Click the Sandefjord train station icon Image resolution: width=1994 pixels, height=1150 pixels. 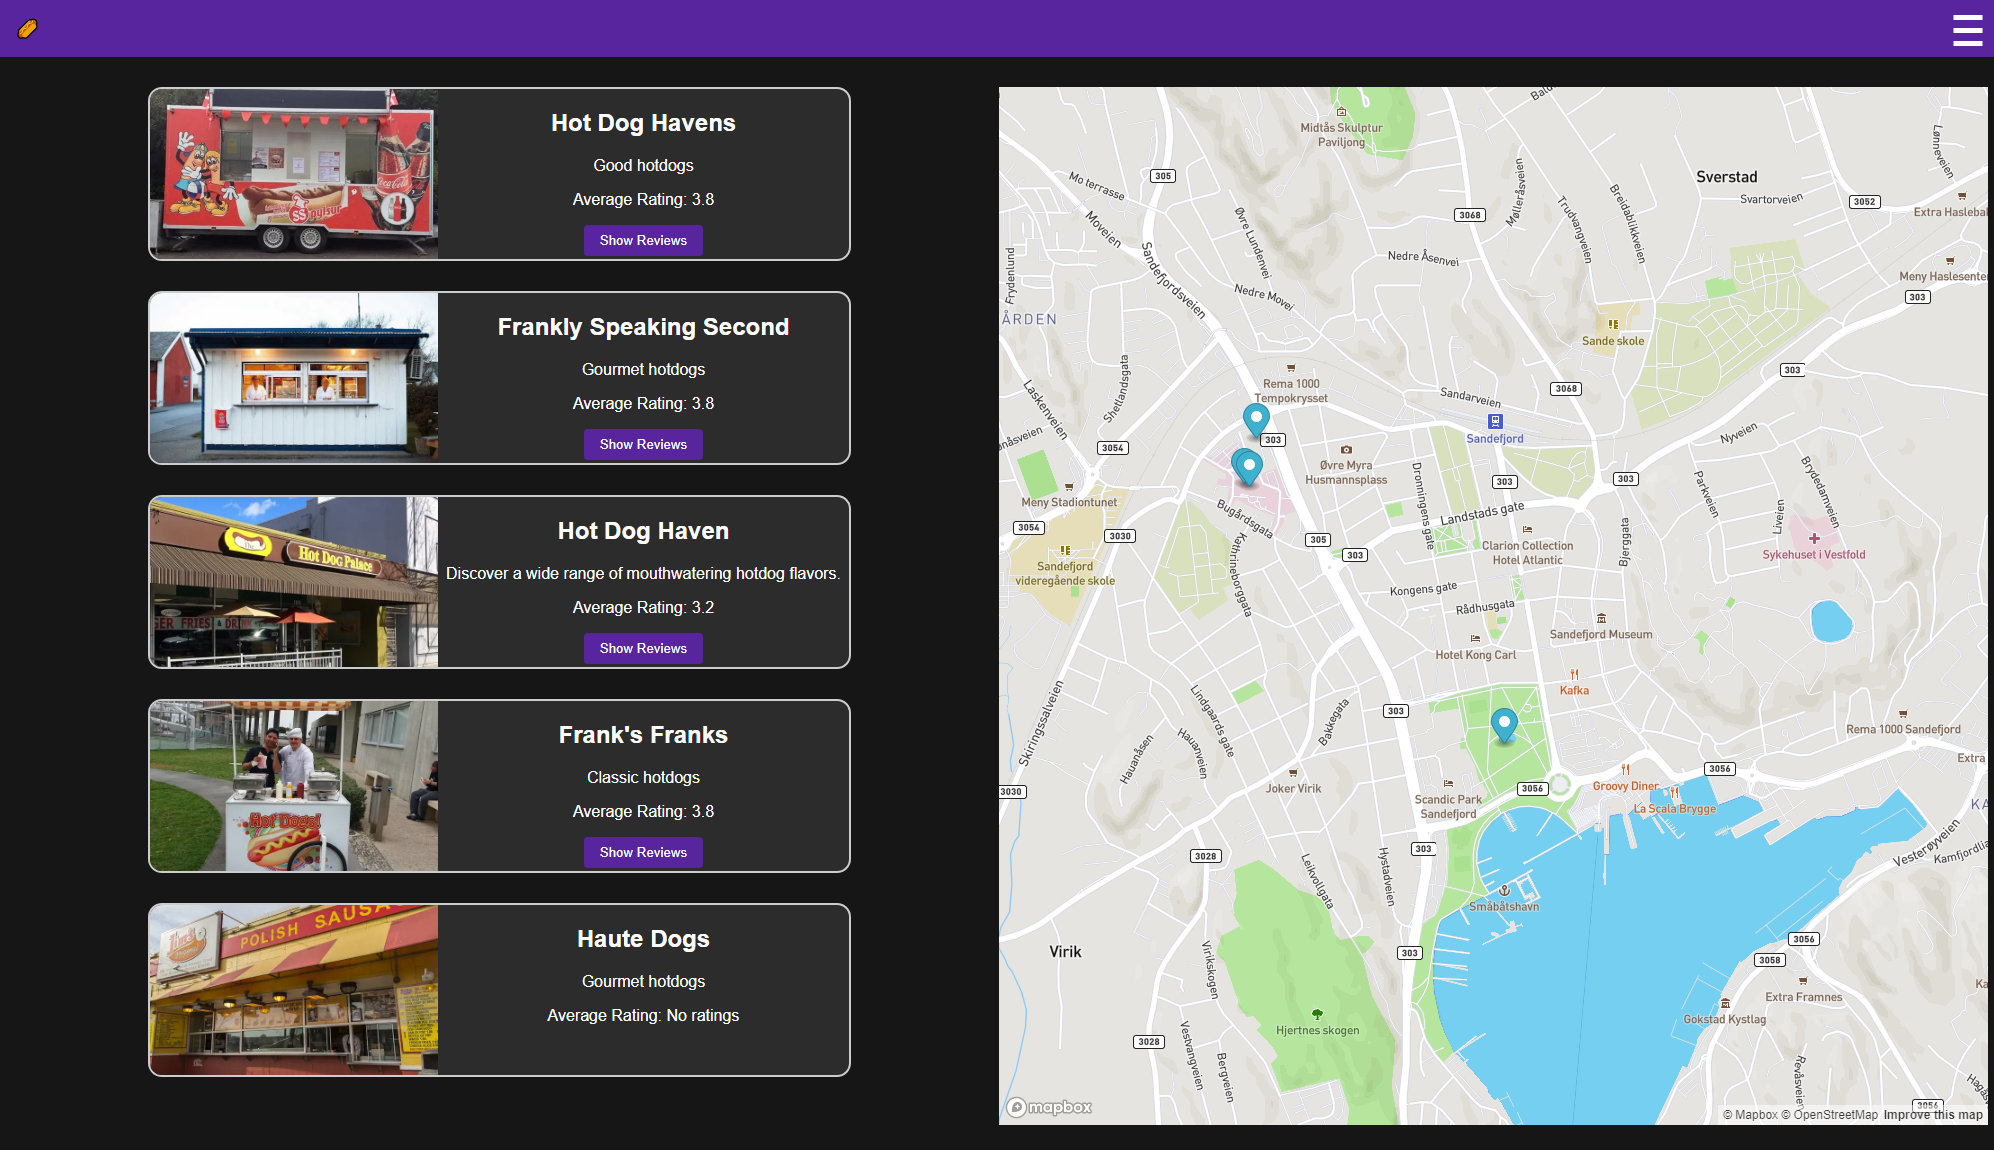(1494, 422)
